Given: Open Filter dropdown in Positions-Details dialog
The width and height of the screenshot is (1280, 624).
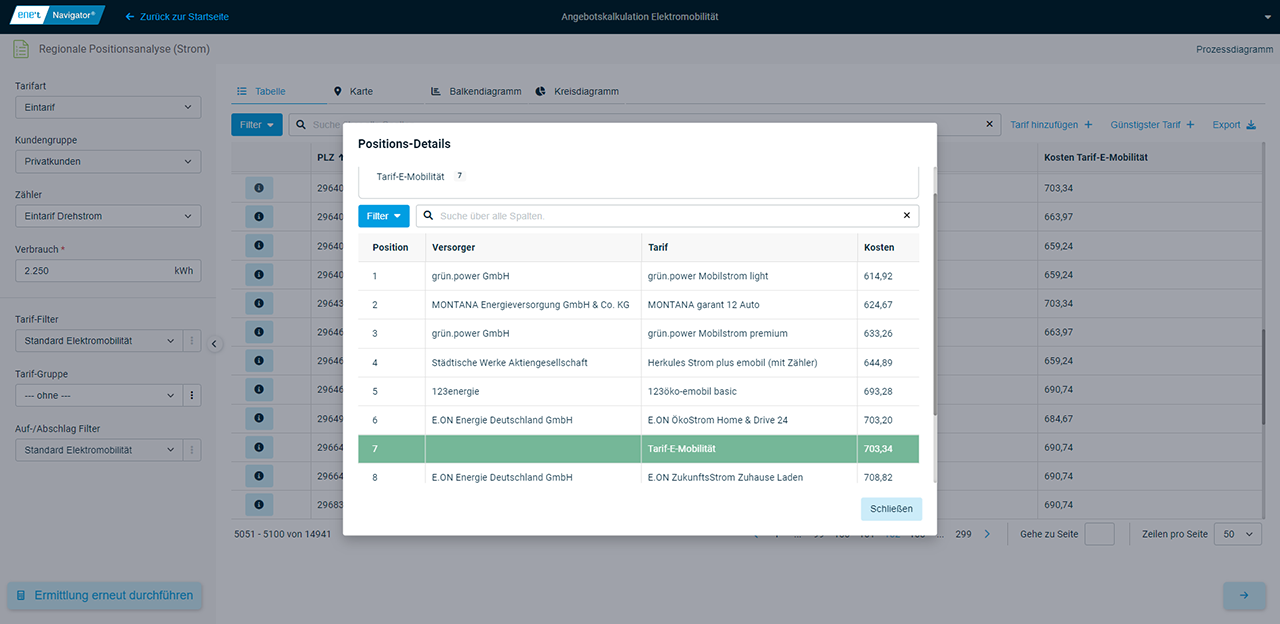Looking at the screenshot, I should point(383,216).
